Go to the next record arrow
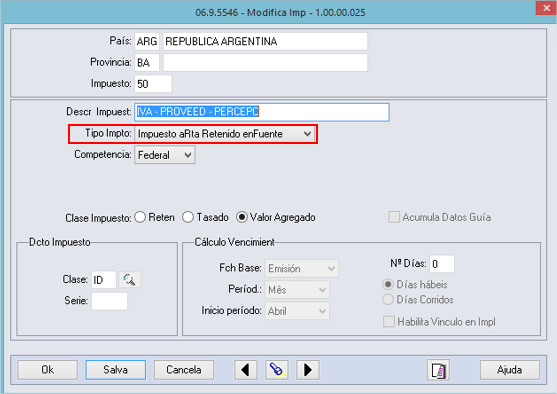 [308, 370]
